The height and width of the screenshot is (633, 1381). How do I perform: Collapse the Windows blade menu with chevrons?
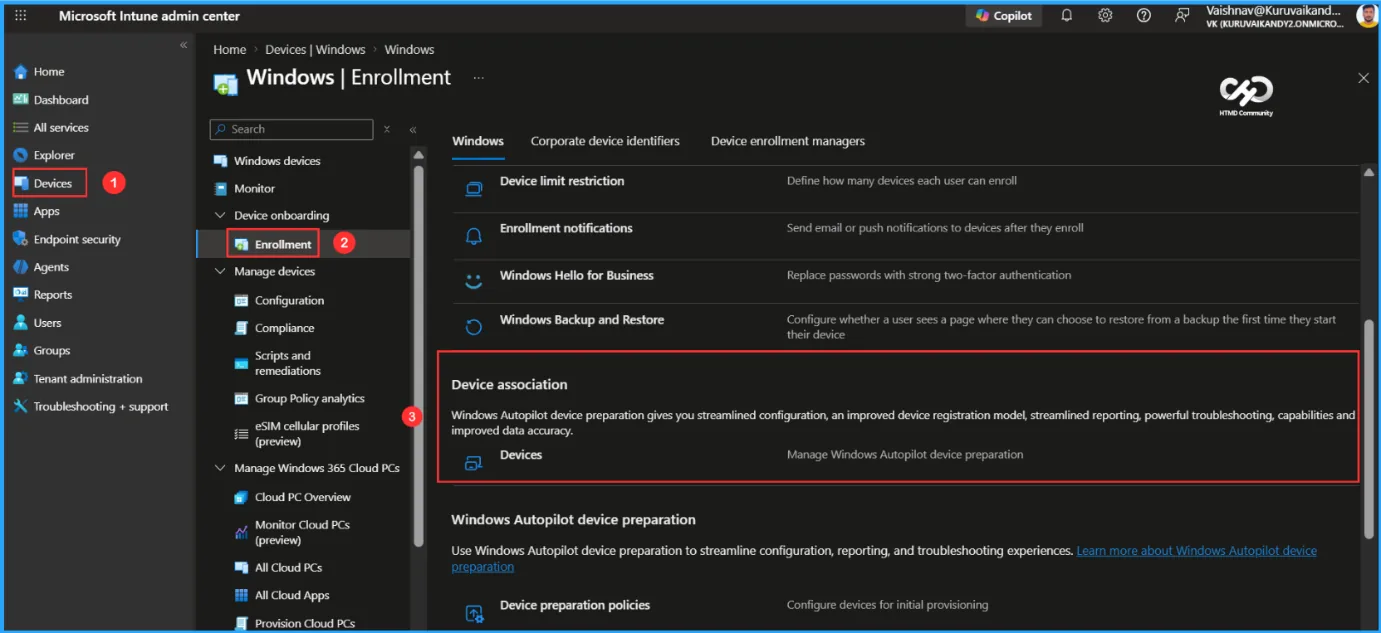click(x=412, y=130)
